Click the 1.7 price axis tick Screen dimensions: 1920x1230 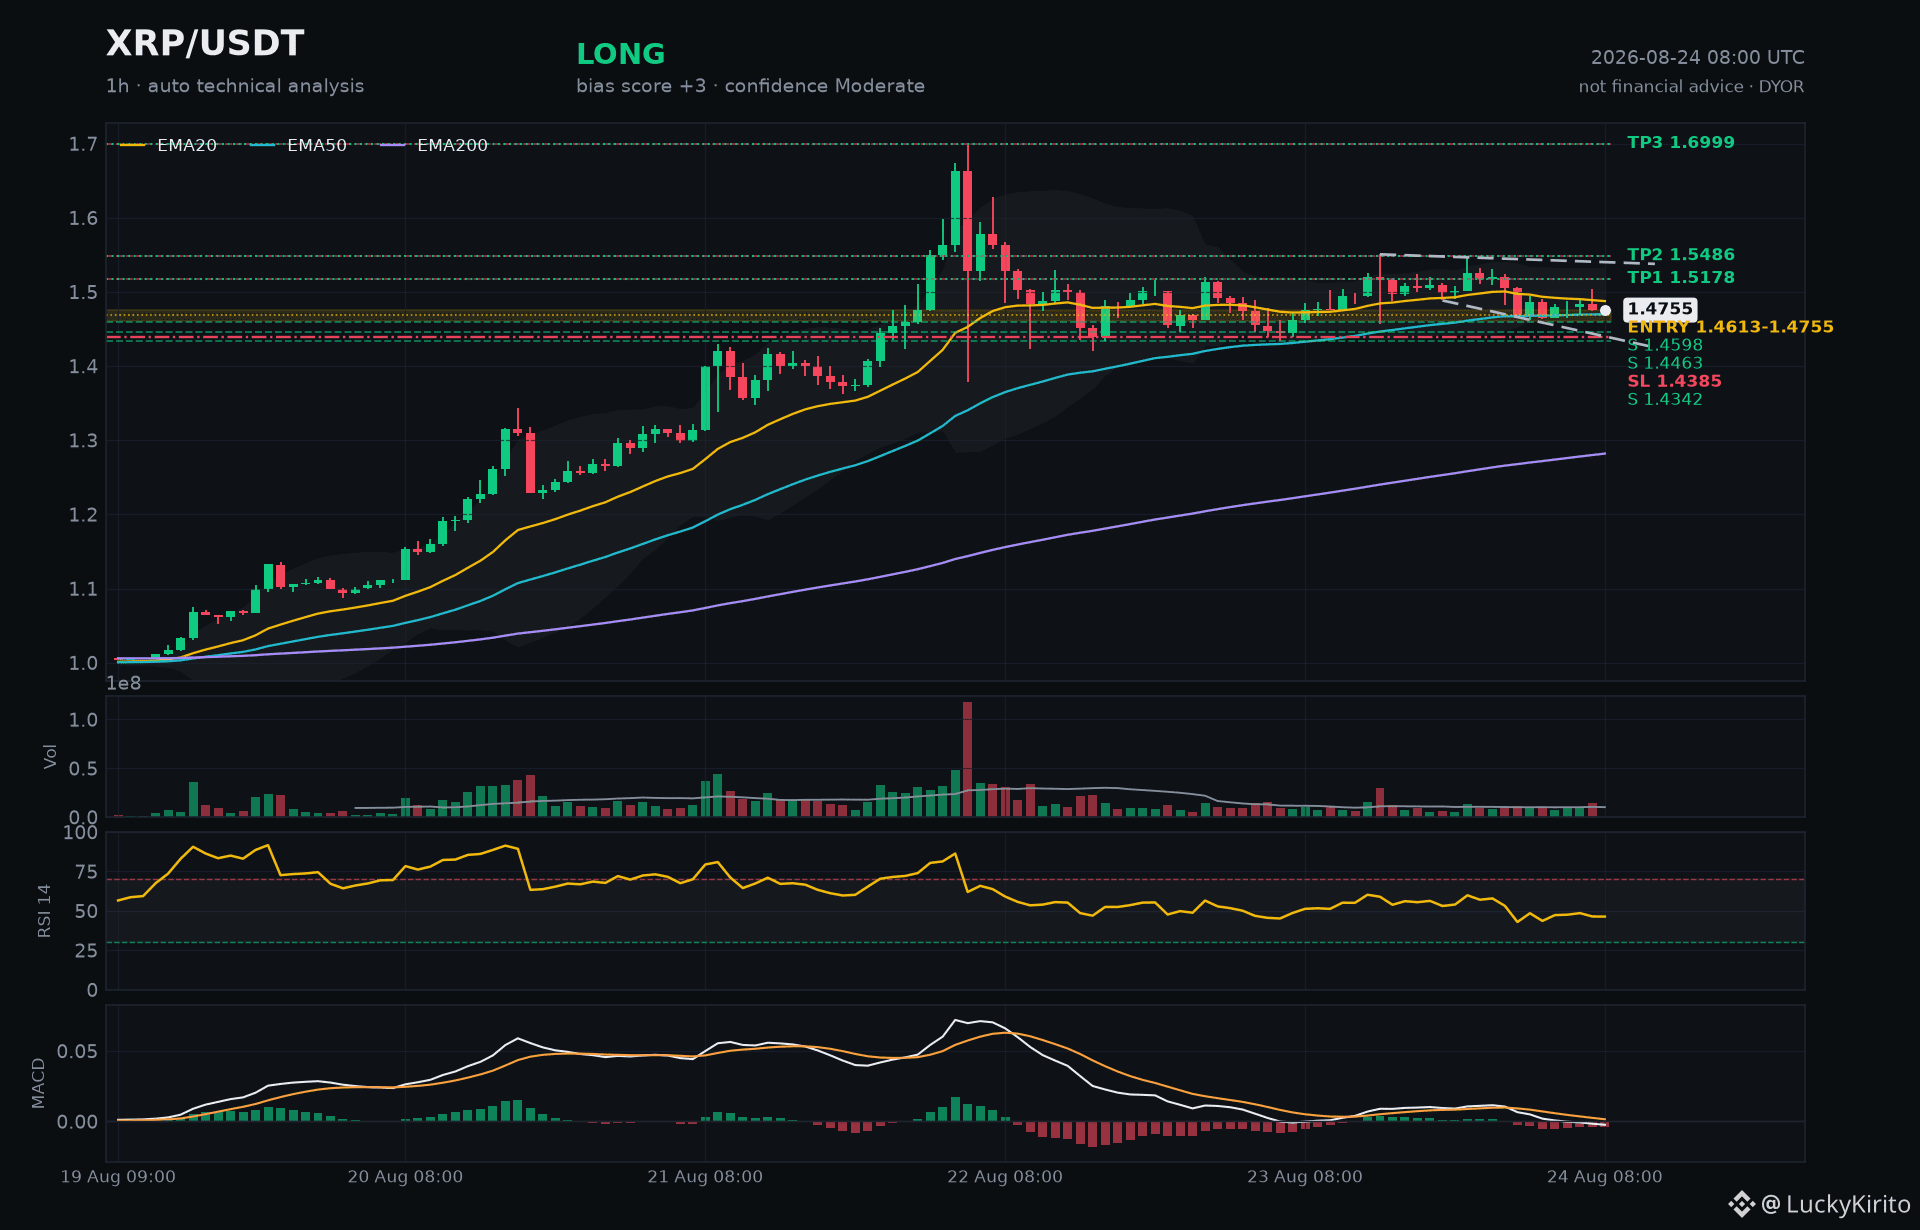[x=83, y=145]
